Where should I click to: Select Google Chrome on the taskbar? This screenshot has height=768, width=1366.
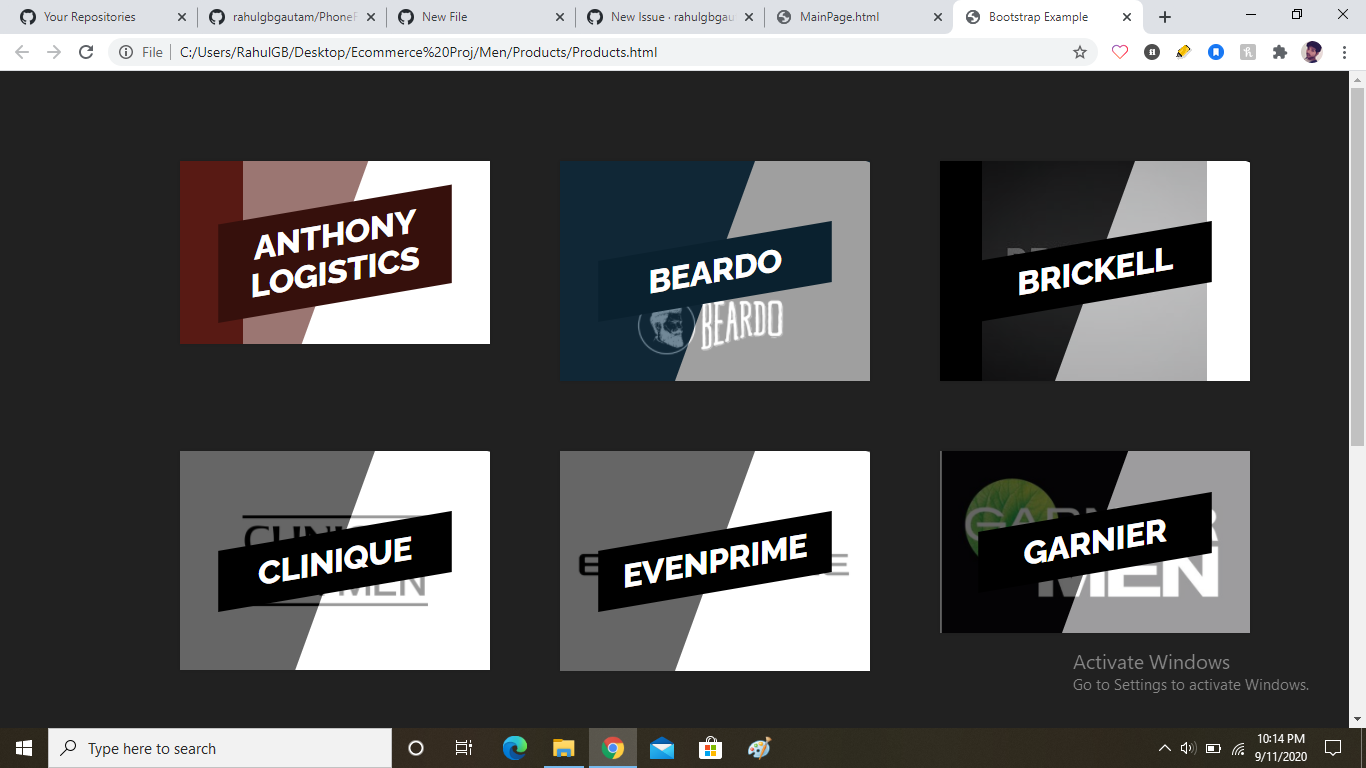(x=613, y=748)
